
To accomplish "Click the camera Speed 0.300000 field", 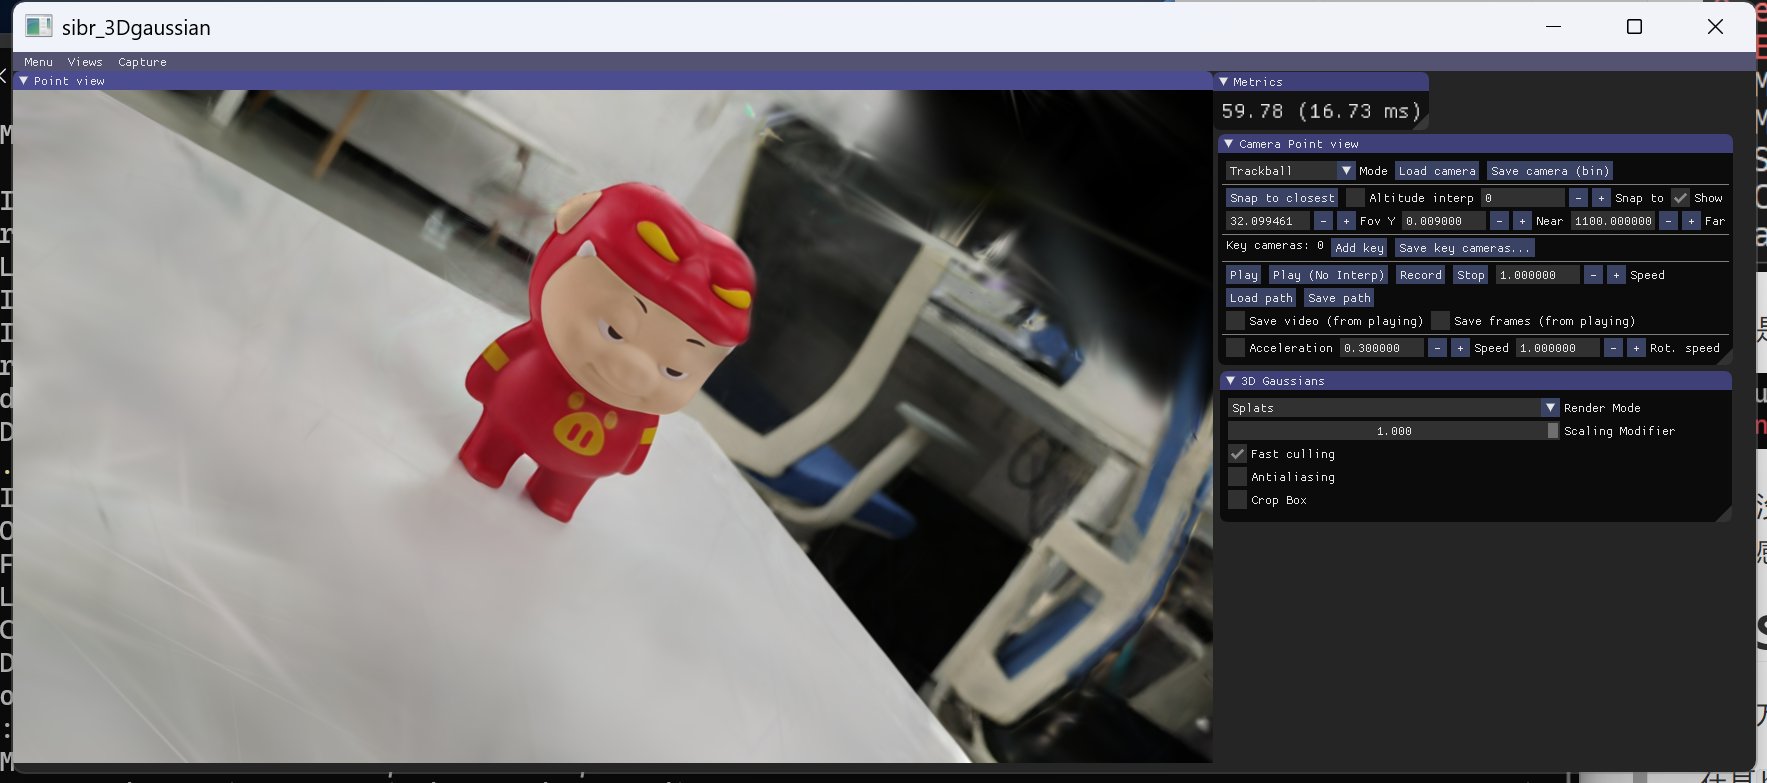I will (x=1382, y=348).
